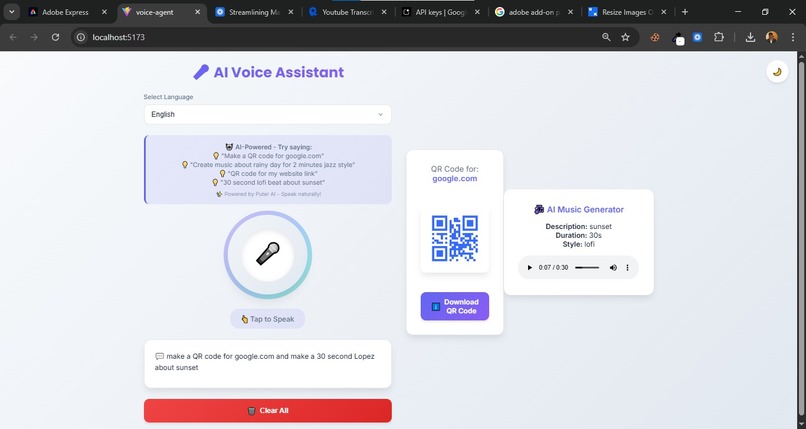Seek using the audio progress slider
This screenshot has width=806, height=429.
587,268
